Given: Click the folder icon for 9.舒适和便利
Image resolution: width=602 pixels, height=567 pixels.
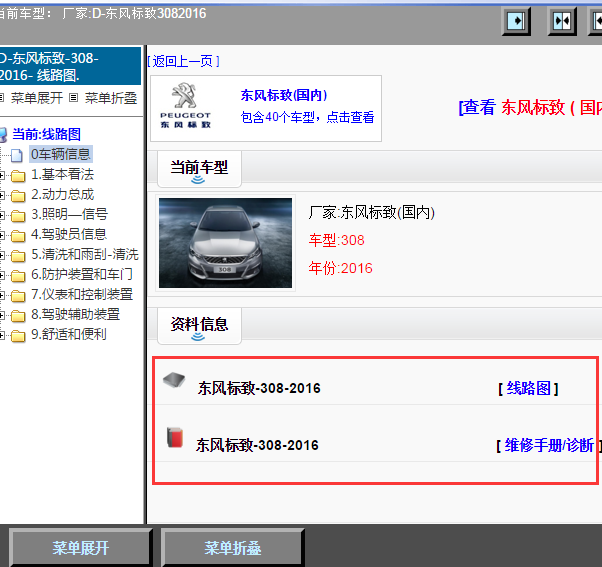Looking at the screenshot, I should (x=18, y=335).
